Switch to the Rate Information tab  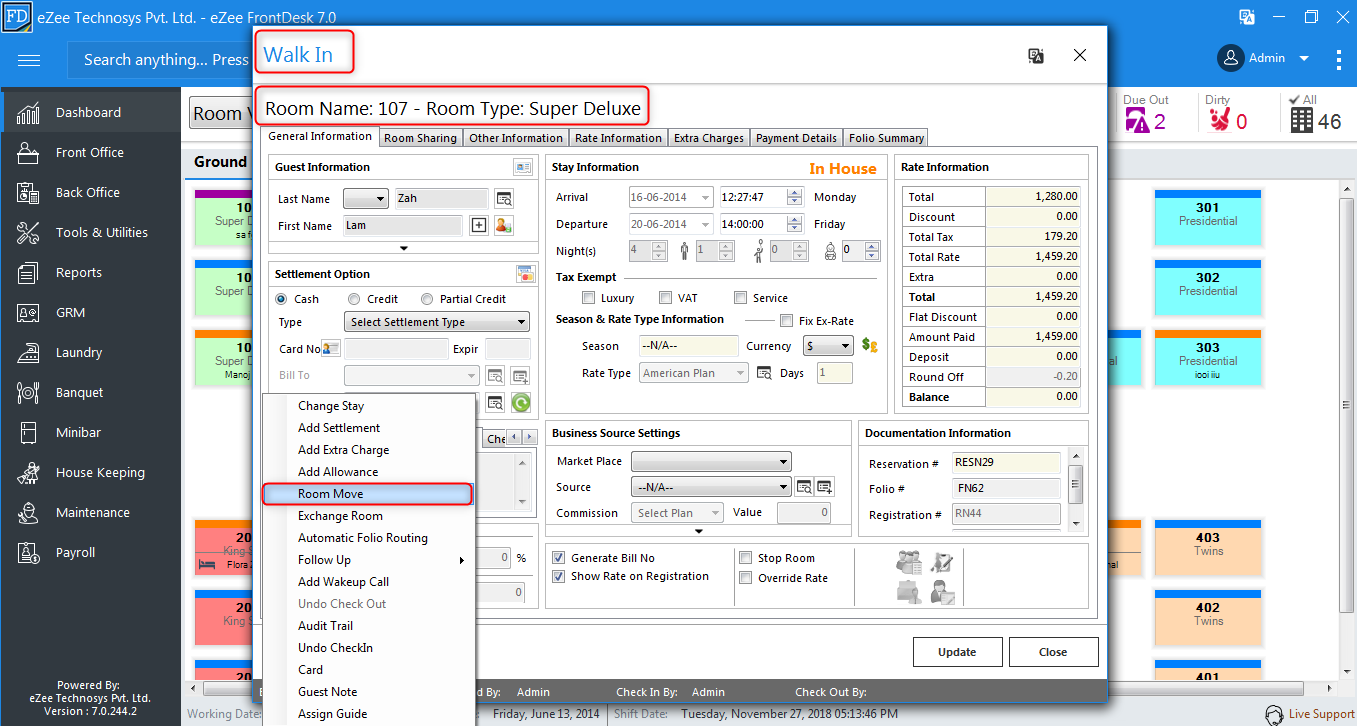(x=618, y=138)
